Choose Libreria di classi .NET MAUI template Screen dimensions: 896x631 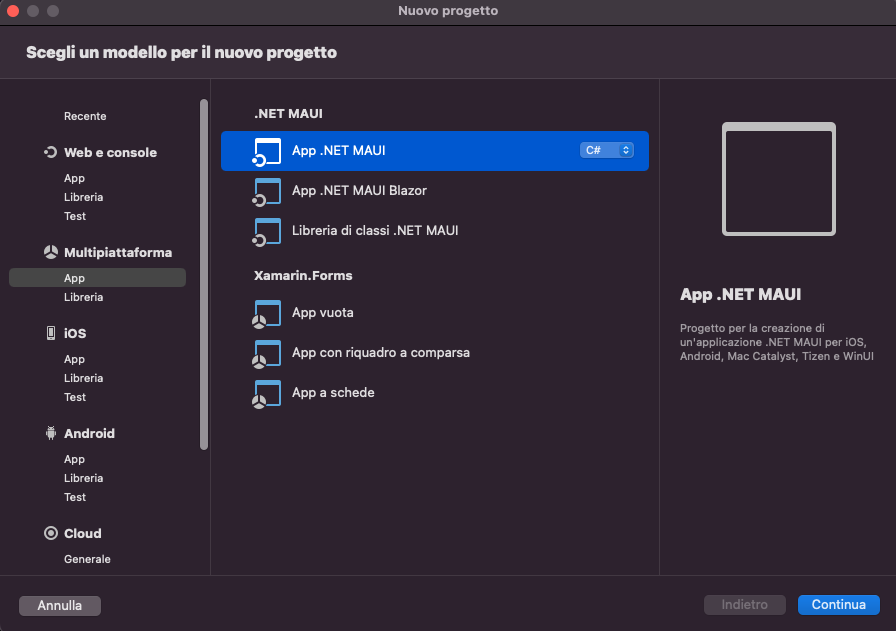click(435, 231)
